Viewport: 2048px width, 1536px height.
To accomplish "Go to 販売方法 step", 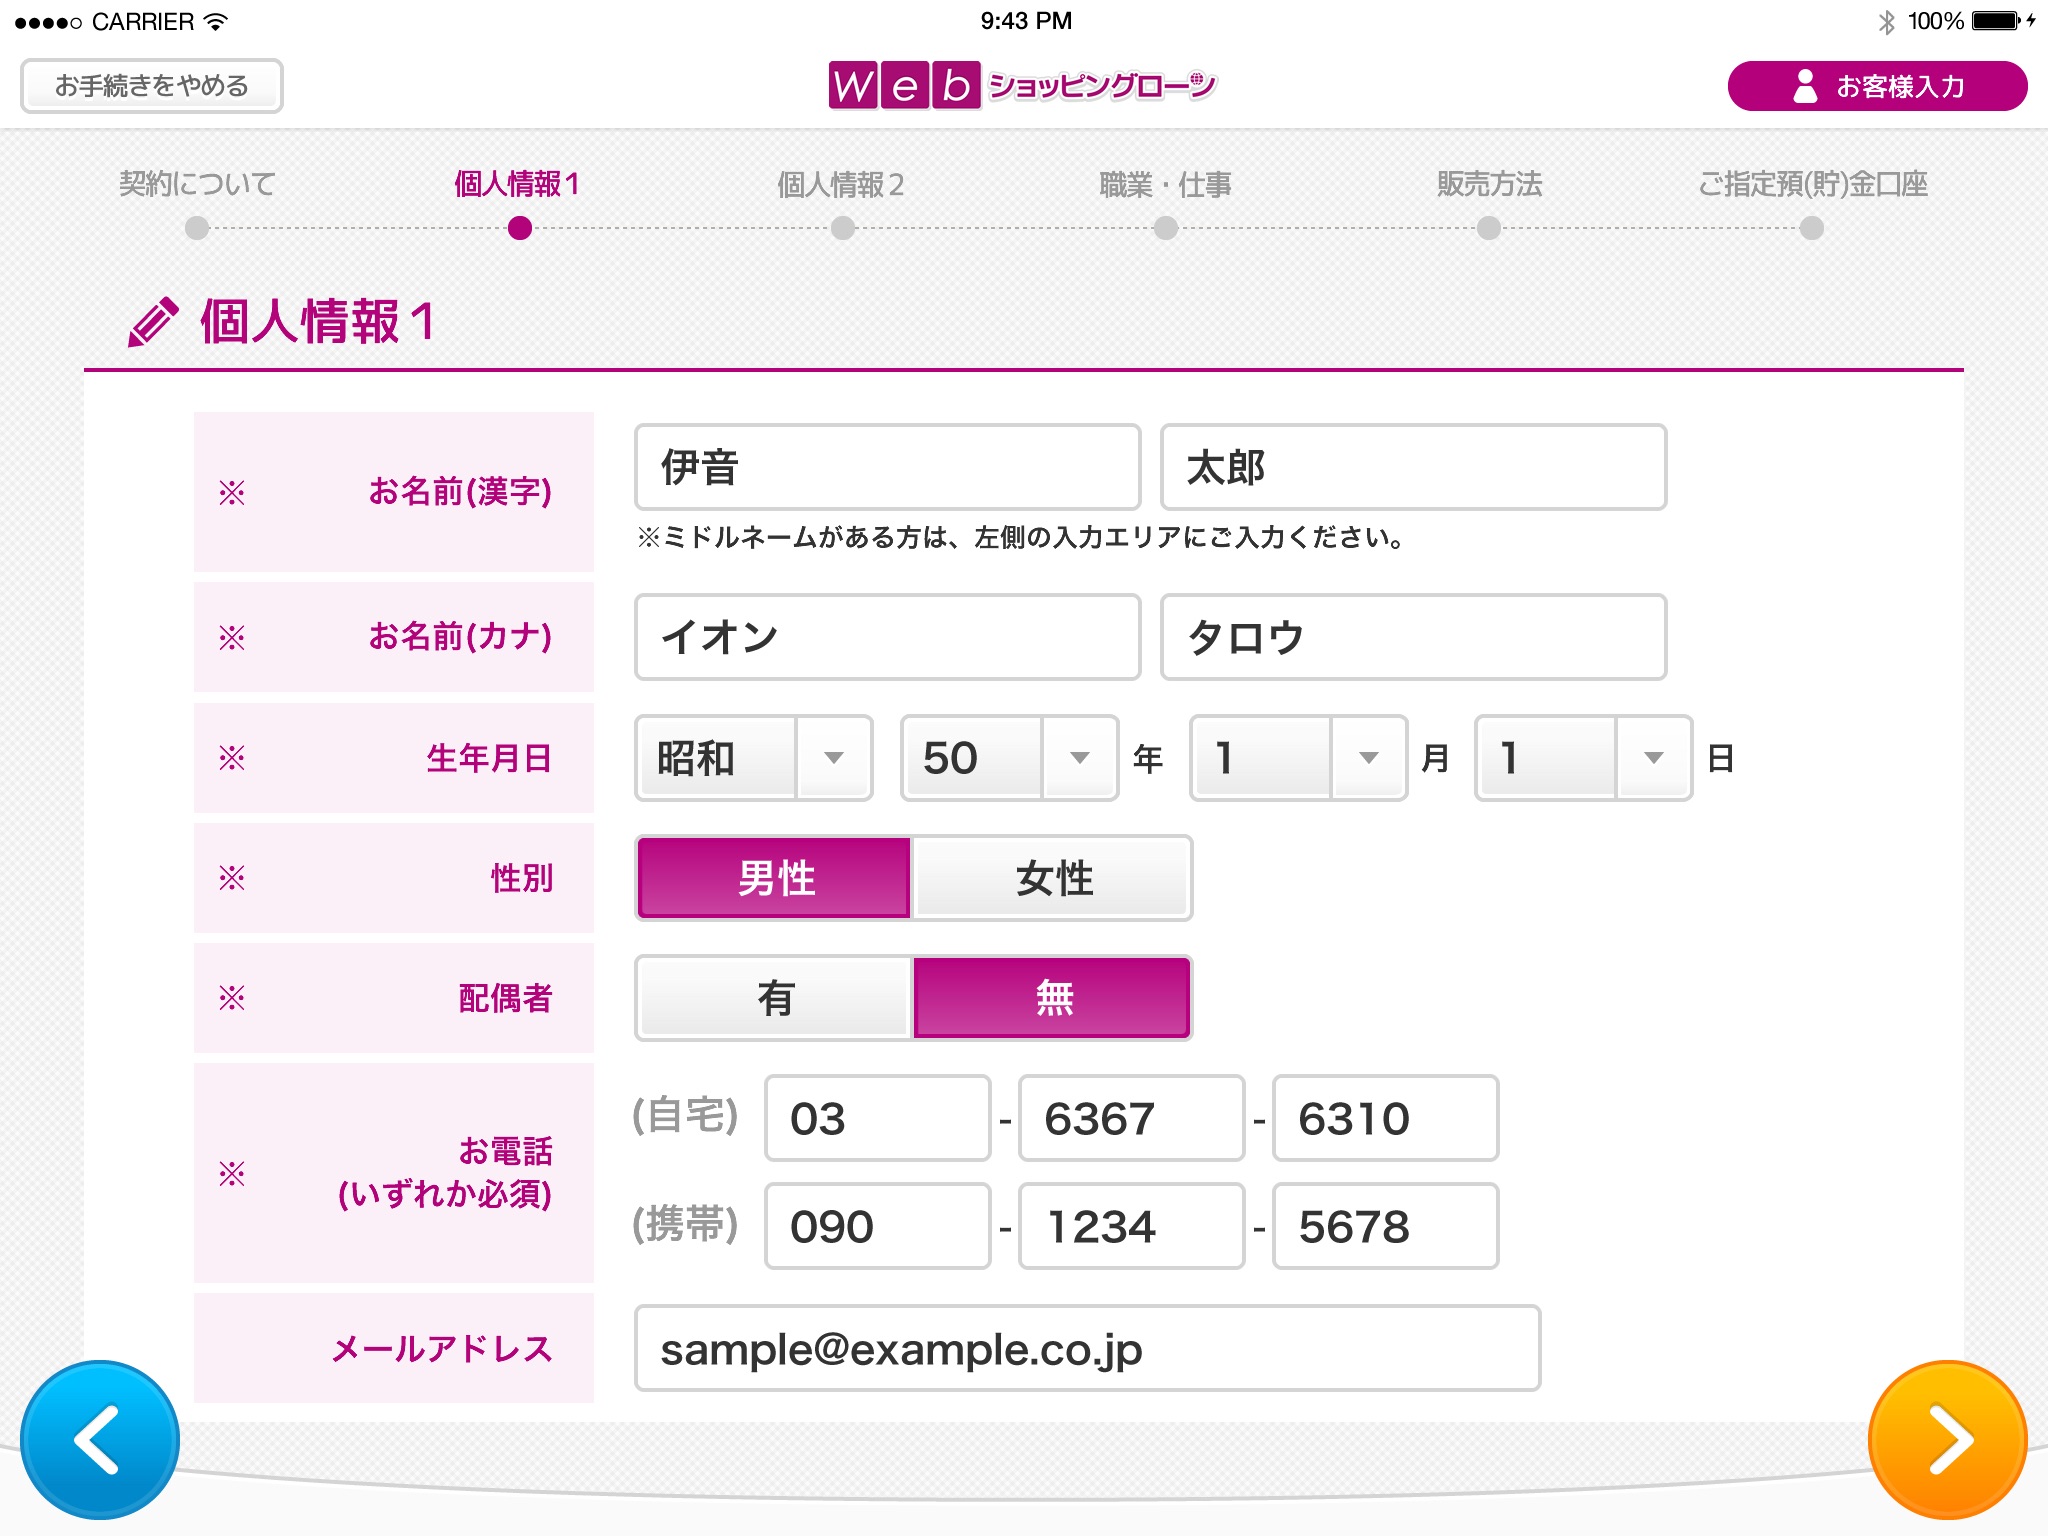I will coord(1489,184).
